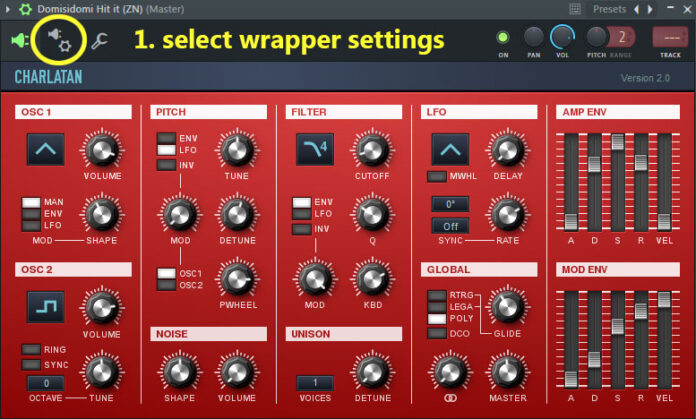Viewport: 696px width, 419px height.
Task: Select the OSC 2 square waveform button
Action: pyautogui.click(x=45, y=305)
